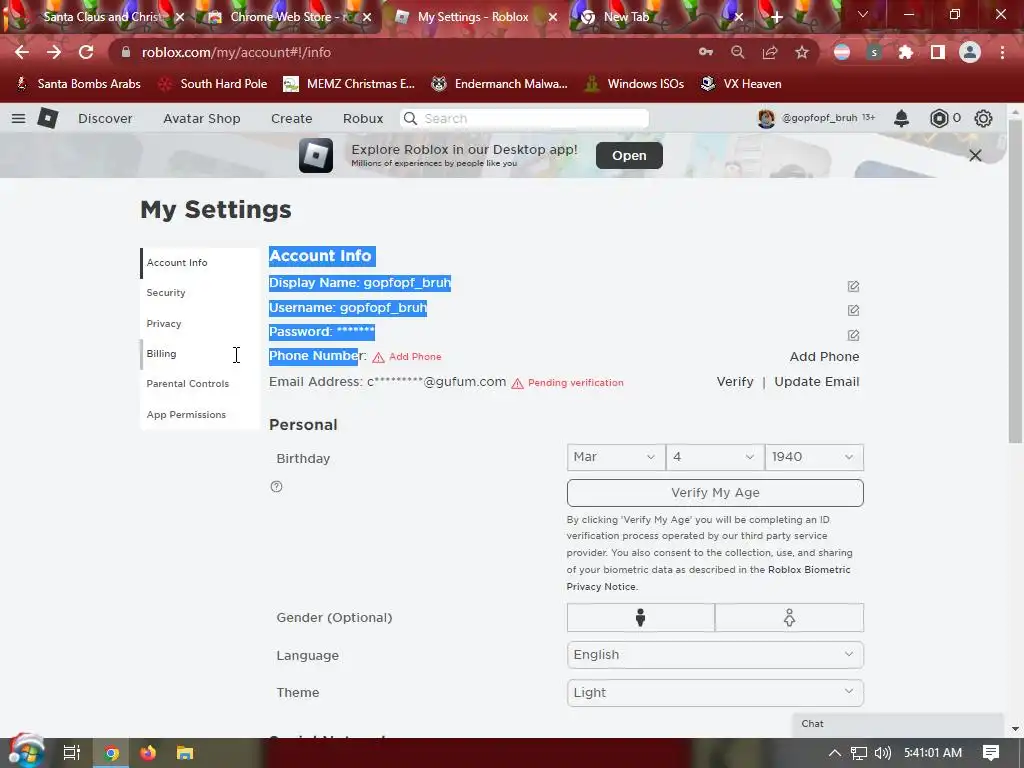Open the tab search chevron

(863, 14)
